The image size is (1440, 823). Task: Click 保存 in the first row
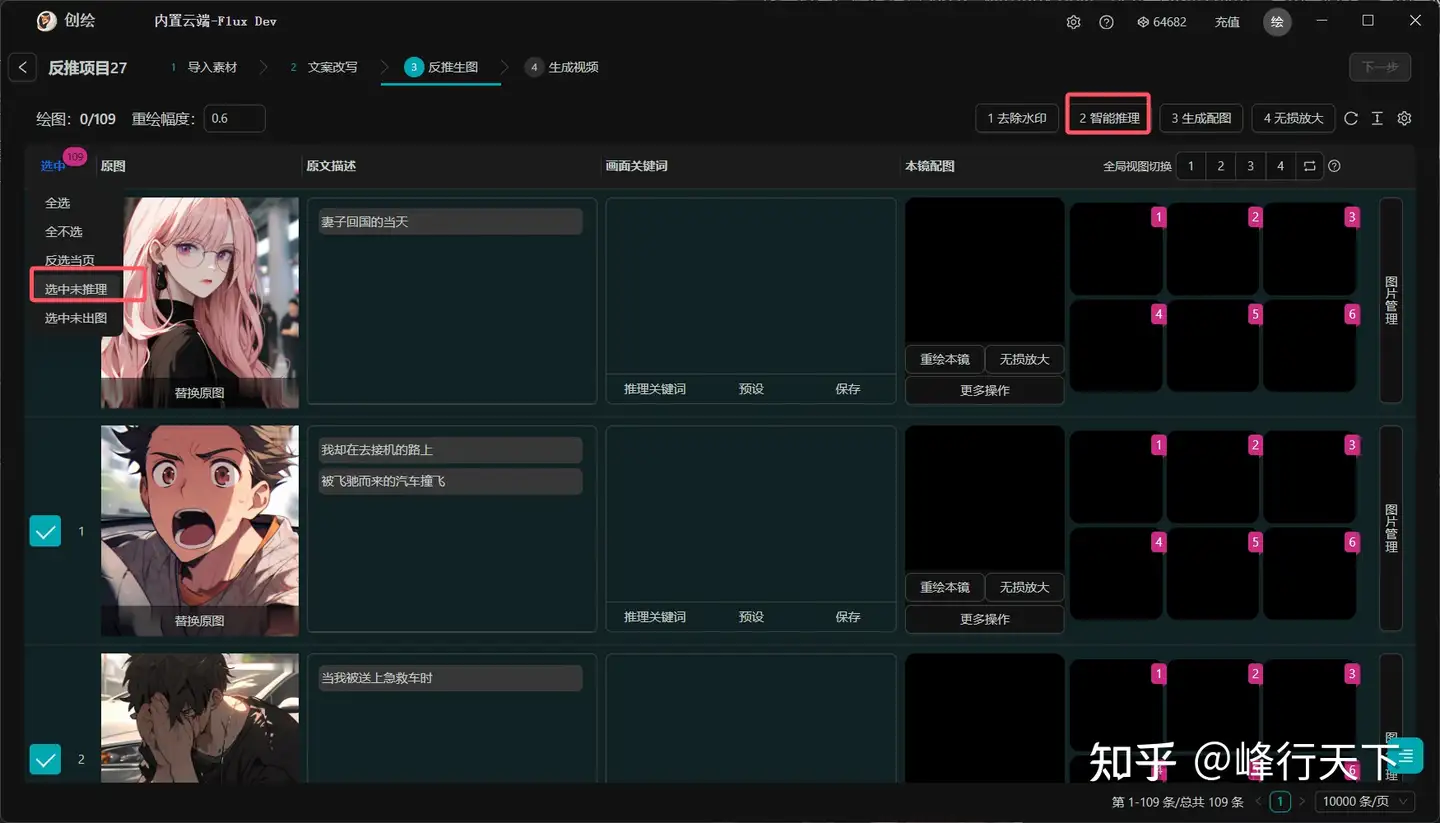[848, 389]
